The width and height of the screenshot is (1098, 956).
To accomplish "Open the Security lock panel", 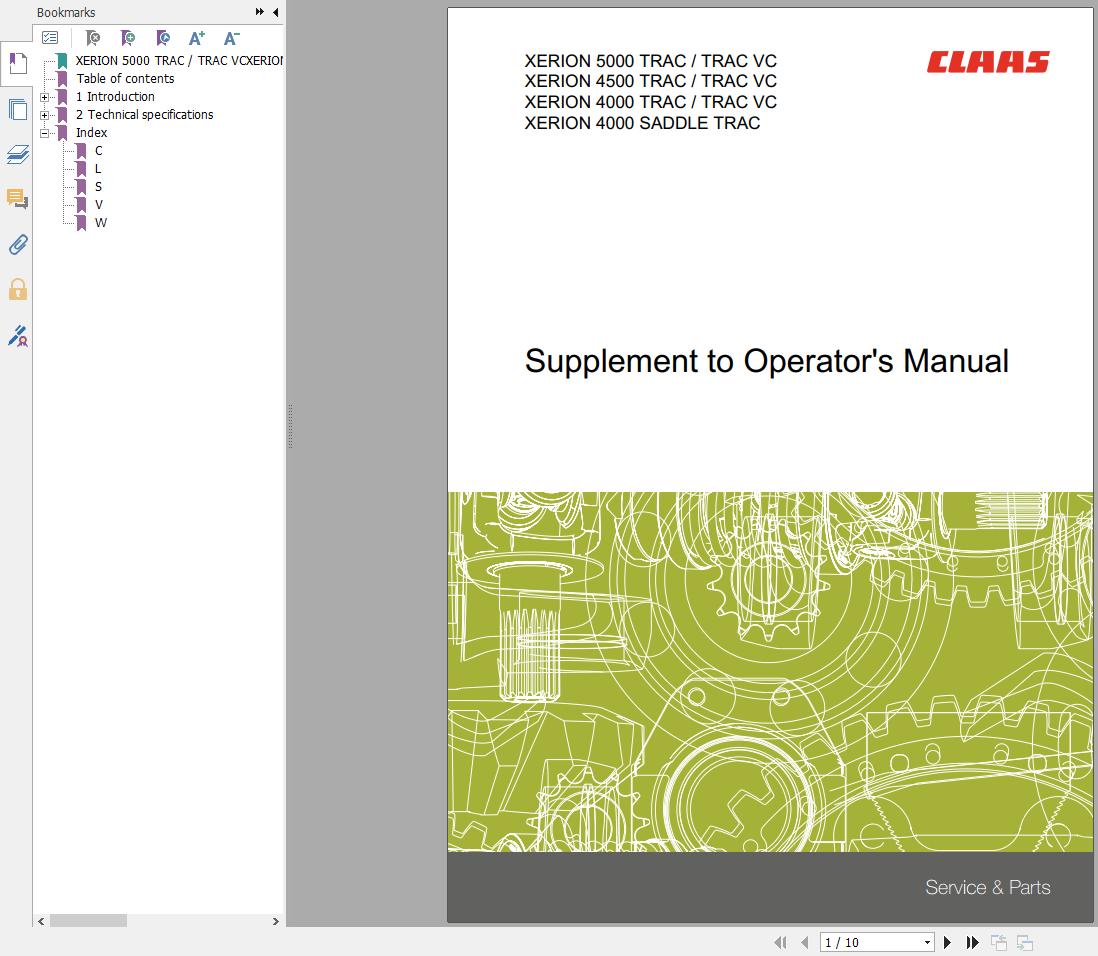I will click(x=17, y=290).
